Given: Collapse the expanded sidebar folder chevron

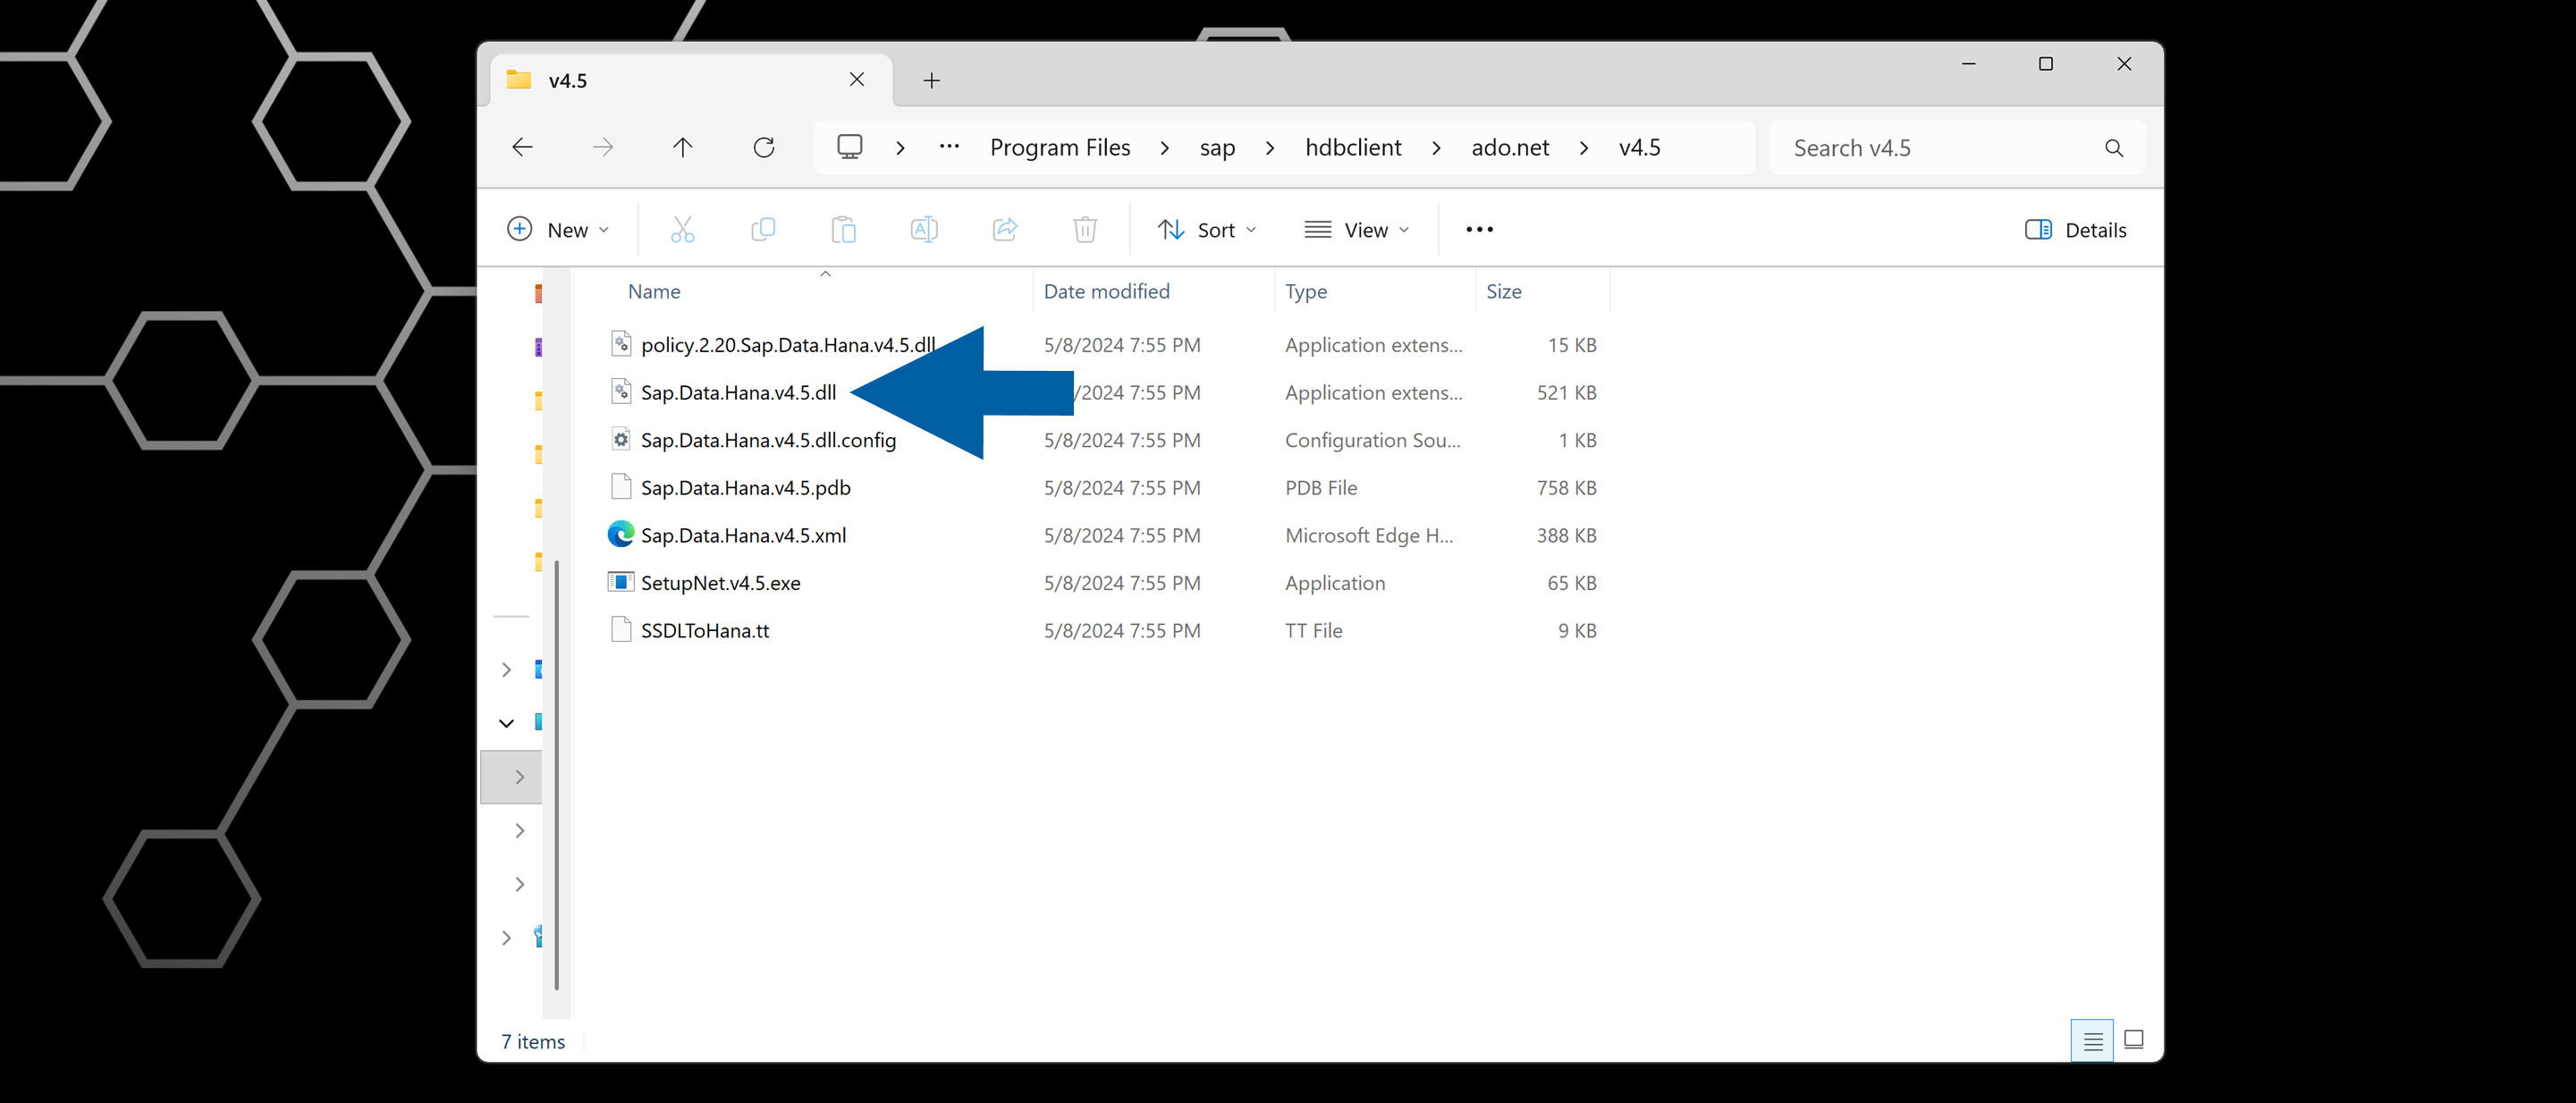Looking at the screenshot, I should point(505,722).
